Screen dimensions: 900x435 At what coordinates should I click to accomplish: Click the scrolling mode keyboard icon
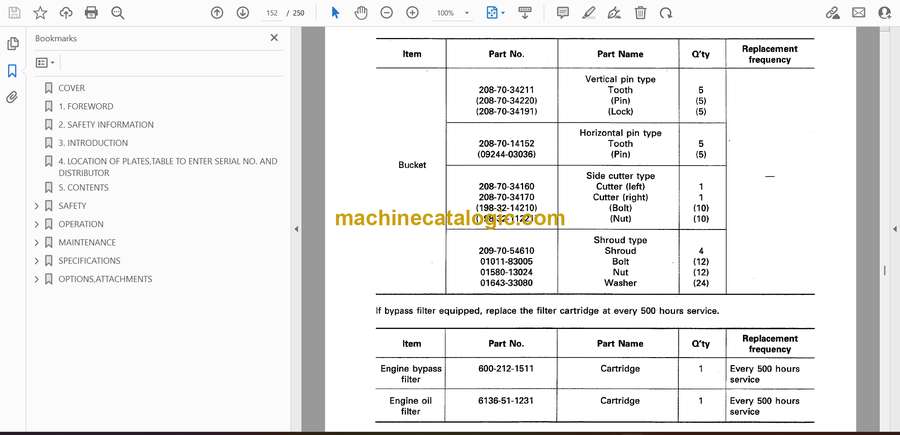525,13
